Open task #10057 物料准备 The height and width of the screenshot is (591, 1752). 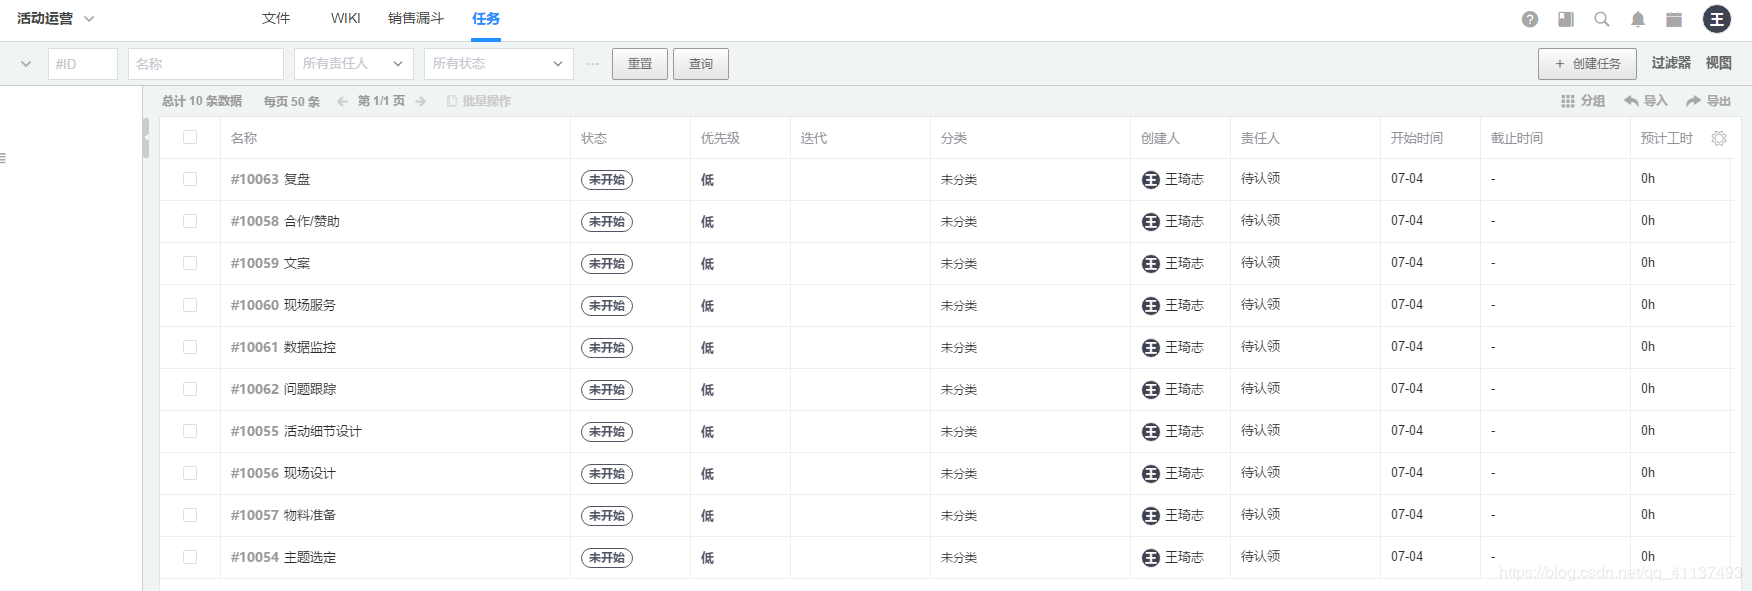pos(283,516)
